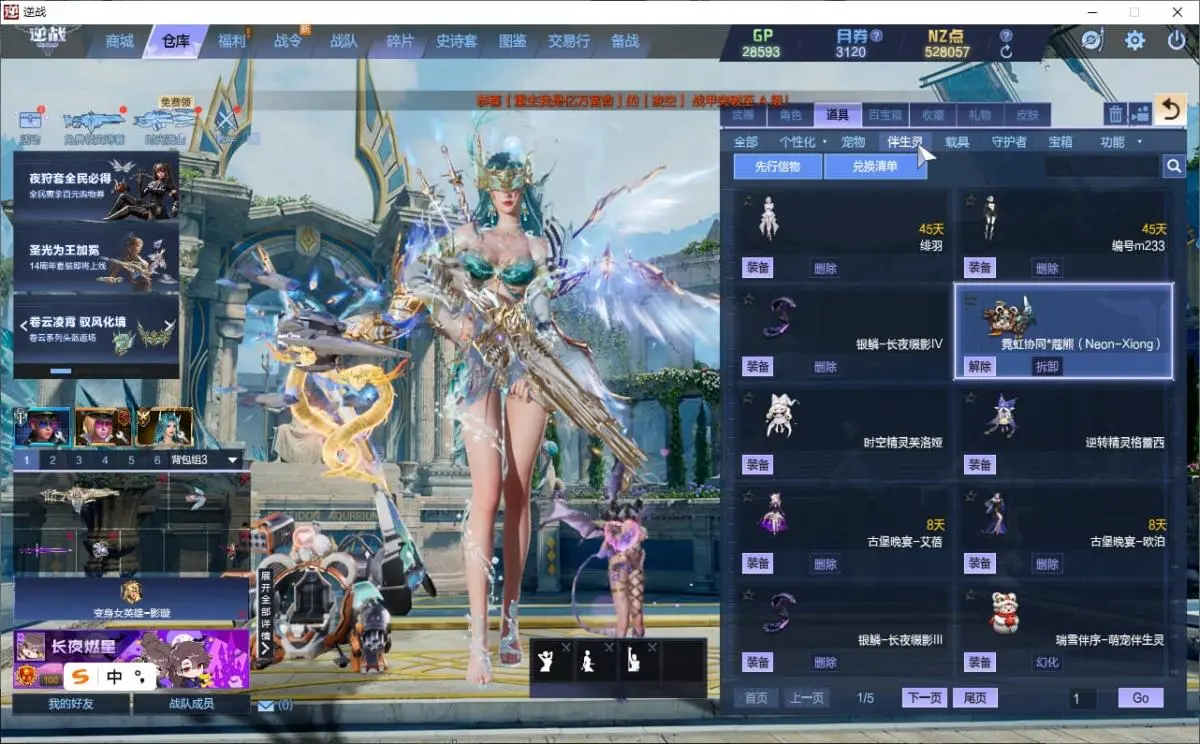
Task: Toggle favorite star for 古堡晚宴-欧泊
Action: click(x=968, y=494)
